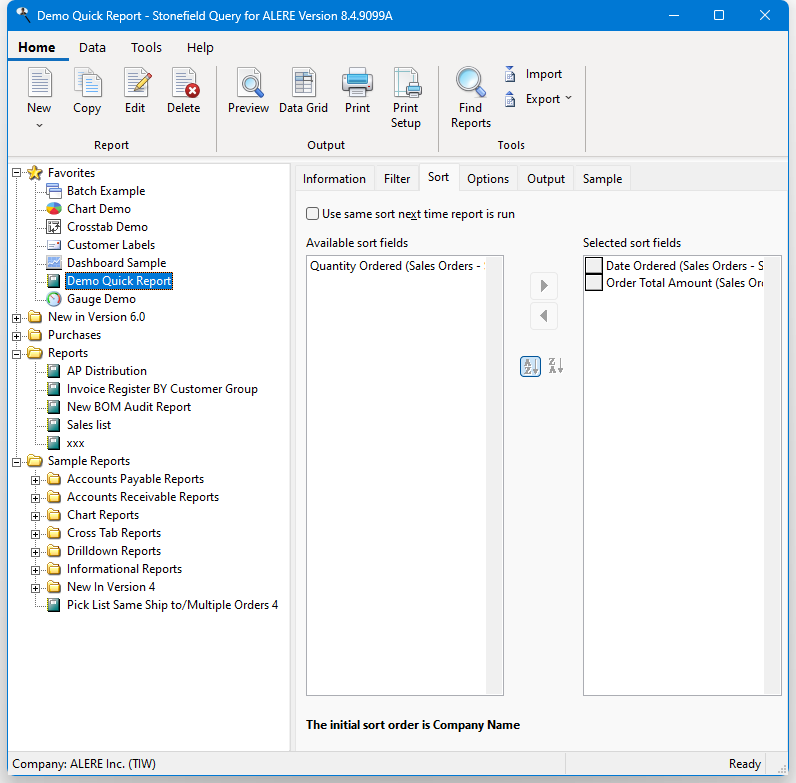Select the AP Distribution report
Viewport: 796px width, 783px height.
pos(107,371)
